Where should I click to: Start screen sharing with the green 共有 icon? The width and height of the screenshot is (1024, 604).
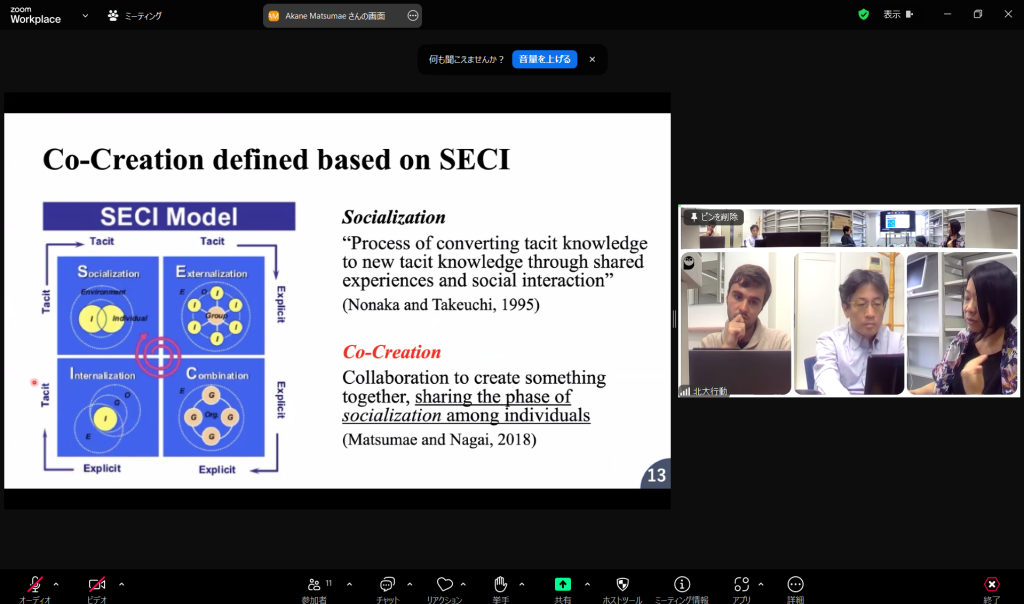point(563,584)
